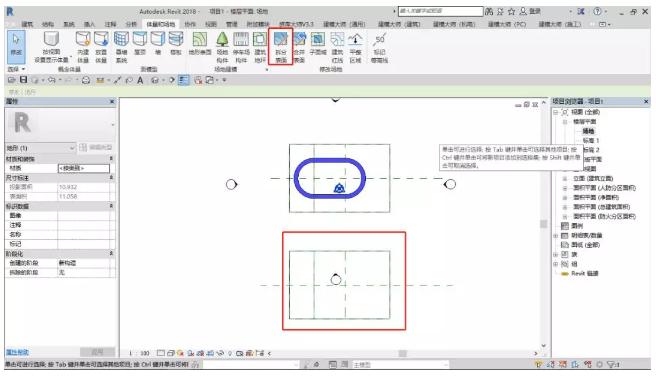Open 标高 1 floor plan in browser

(591, 141)
